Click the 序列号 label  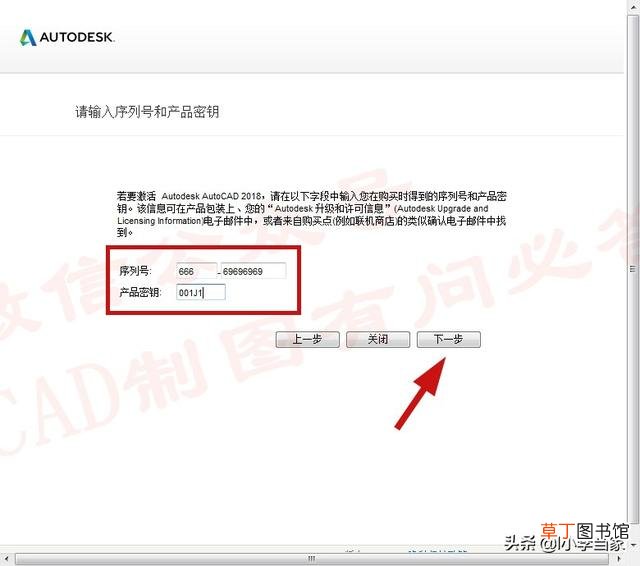point(135,271)
